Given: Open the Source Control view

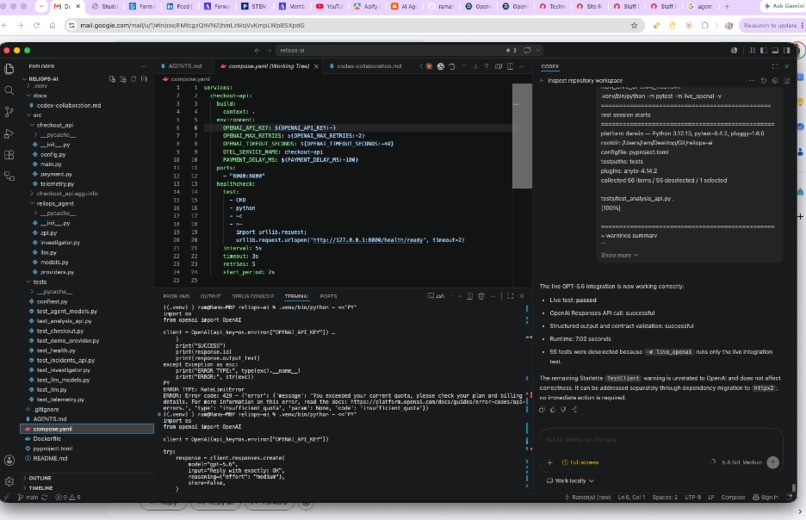Looking at the screenshot, I should click(x=9, y=112).
